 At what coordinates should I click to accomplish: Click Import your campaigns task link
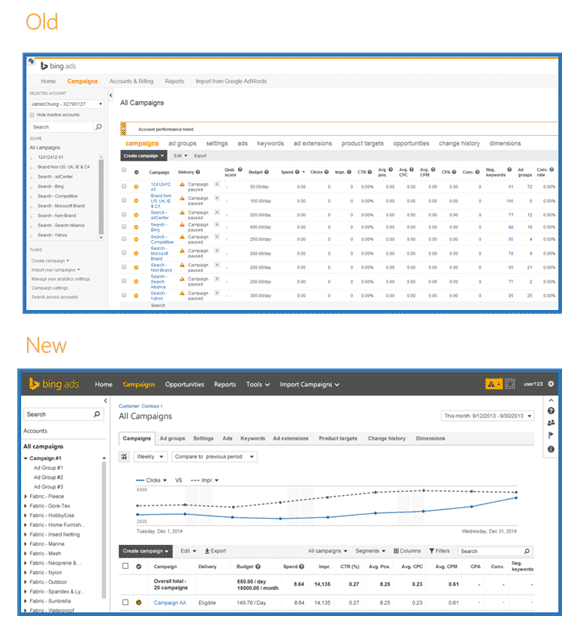55,269
